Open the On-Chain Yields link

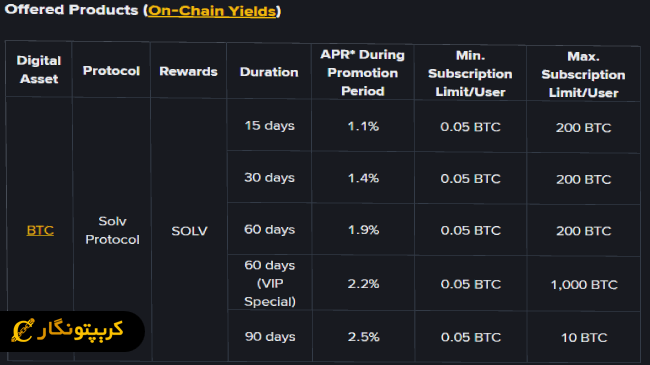(212, 11)
